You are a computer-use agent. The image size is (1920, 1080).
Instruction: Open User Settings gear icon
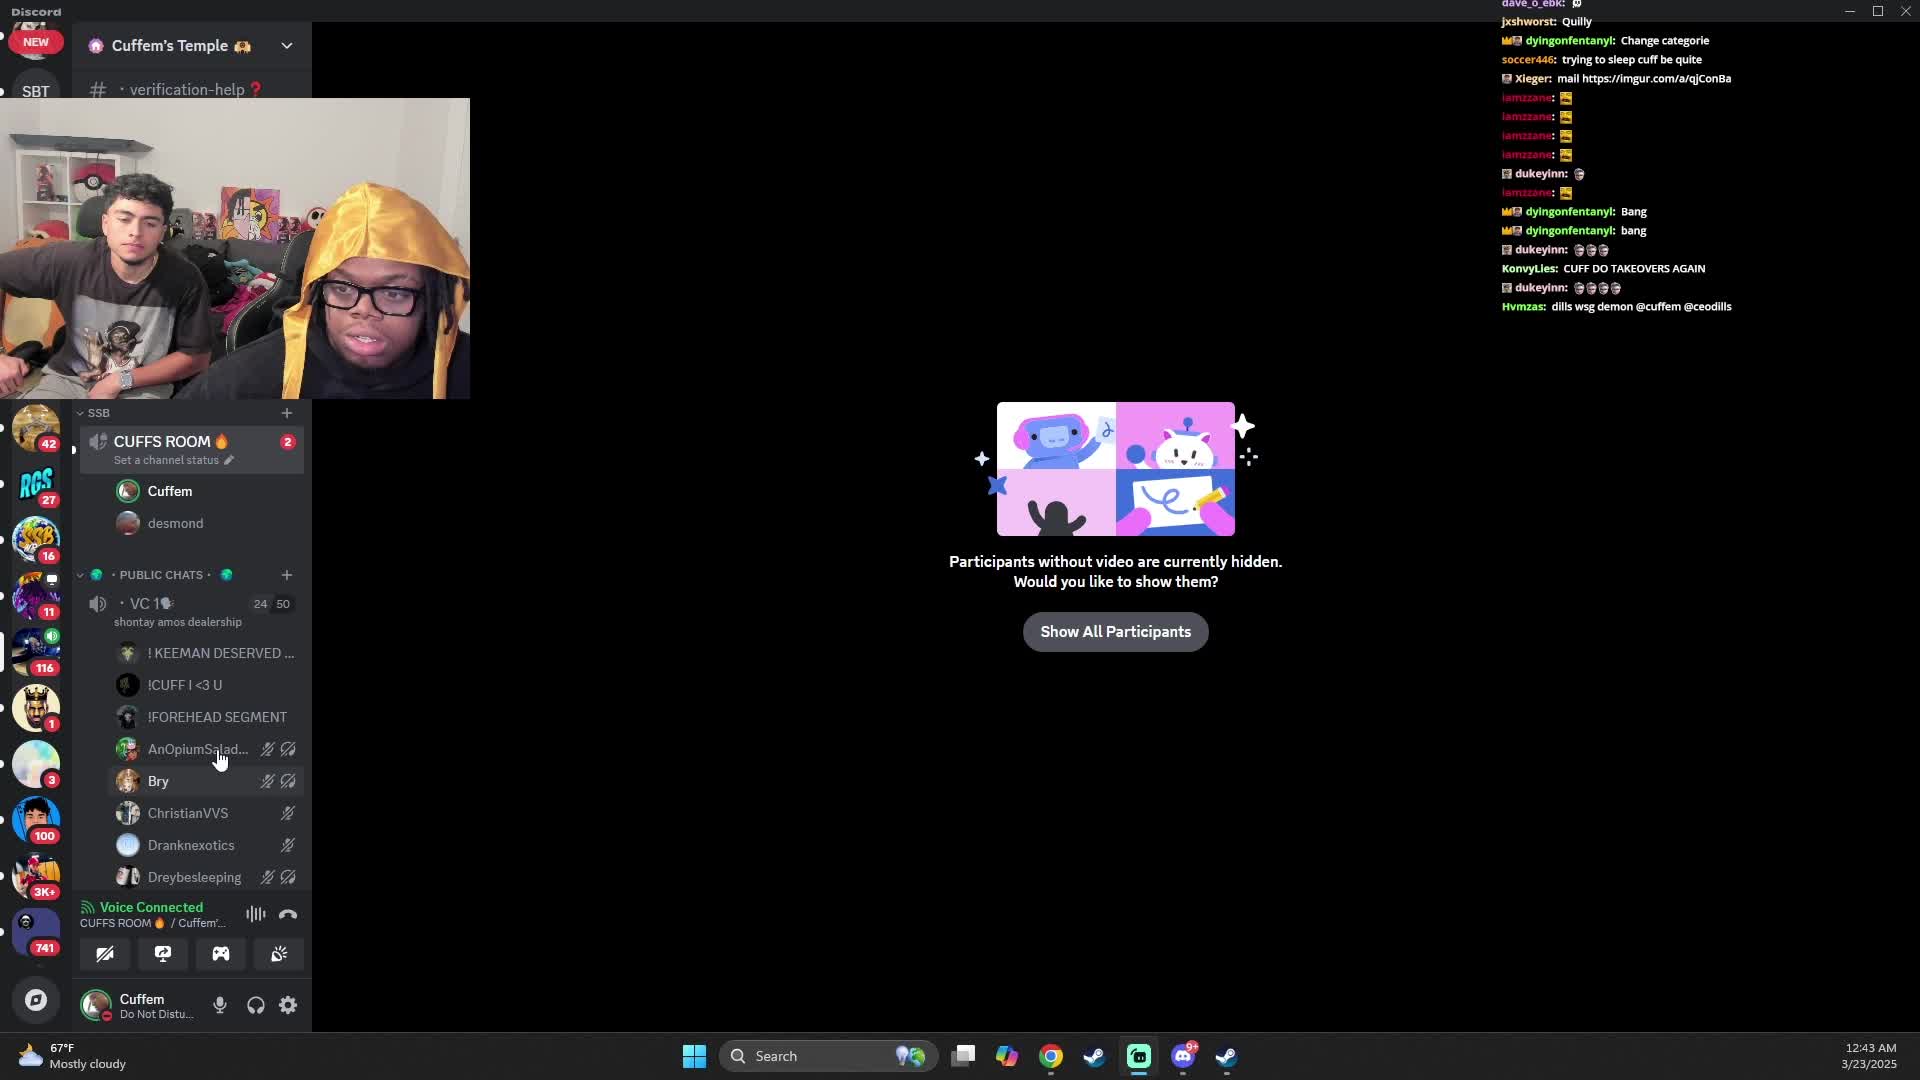[x=288, y=1006]
